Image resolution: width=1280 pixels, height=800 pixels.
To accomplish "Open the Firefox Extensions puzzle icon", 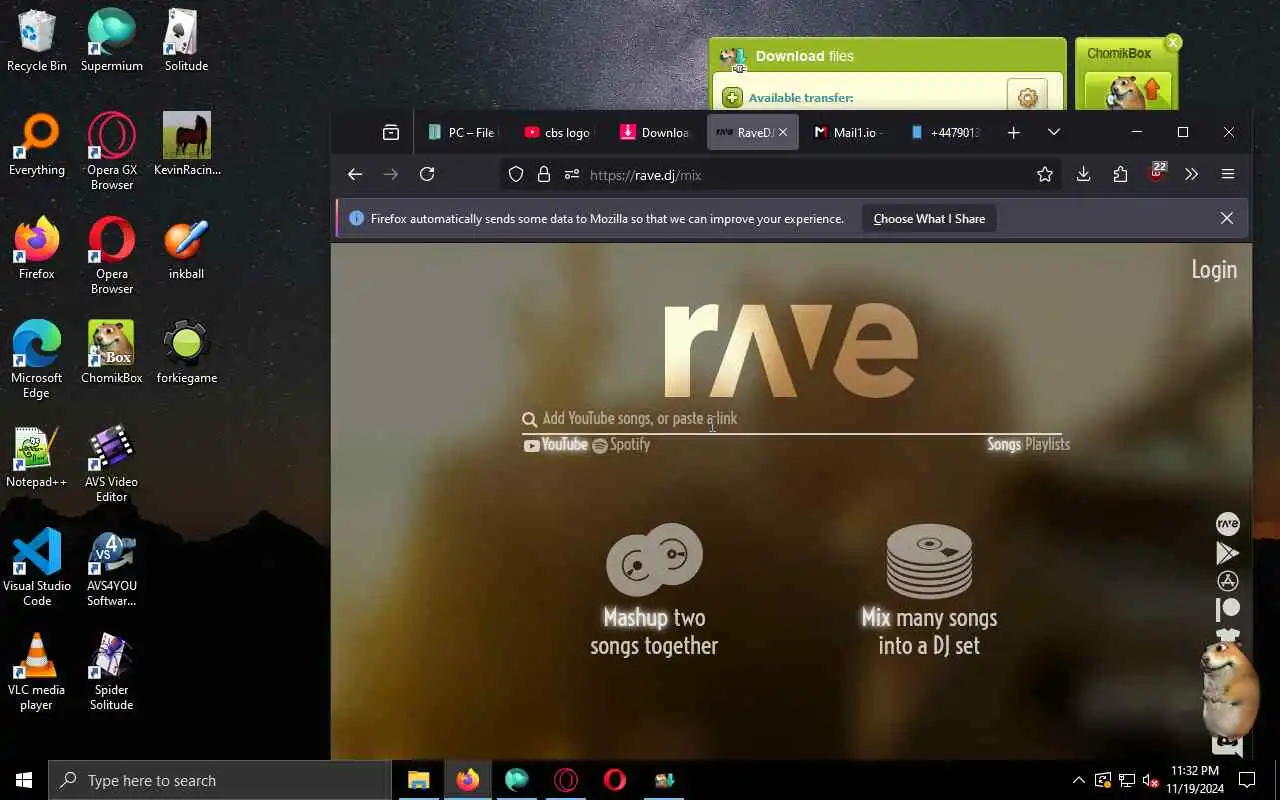I will click(1120, 174).
